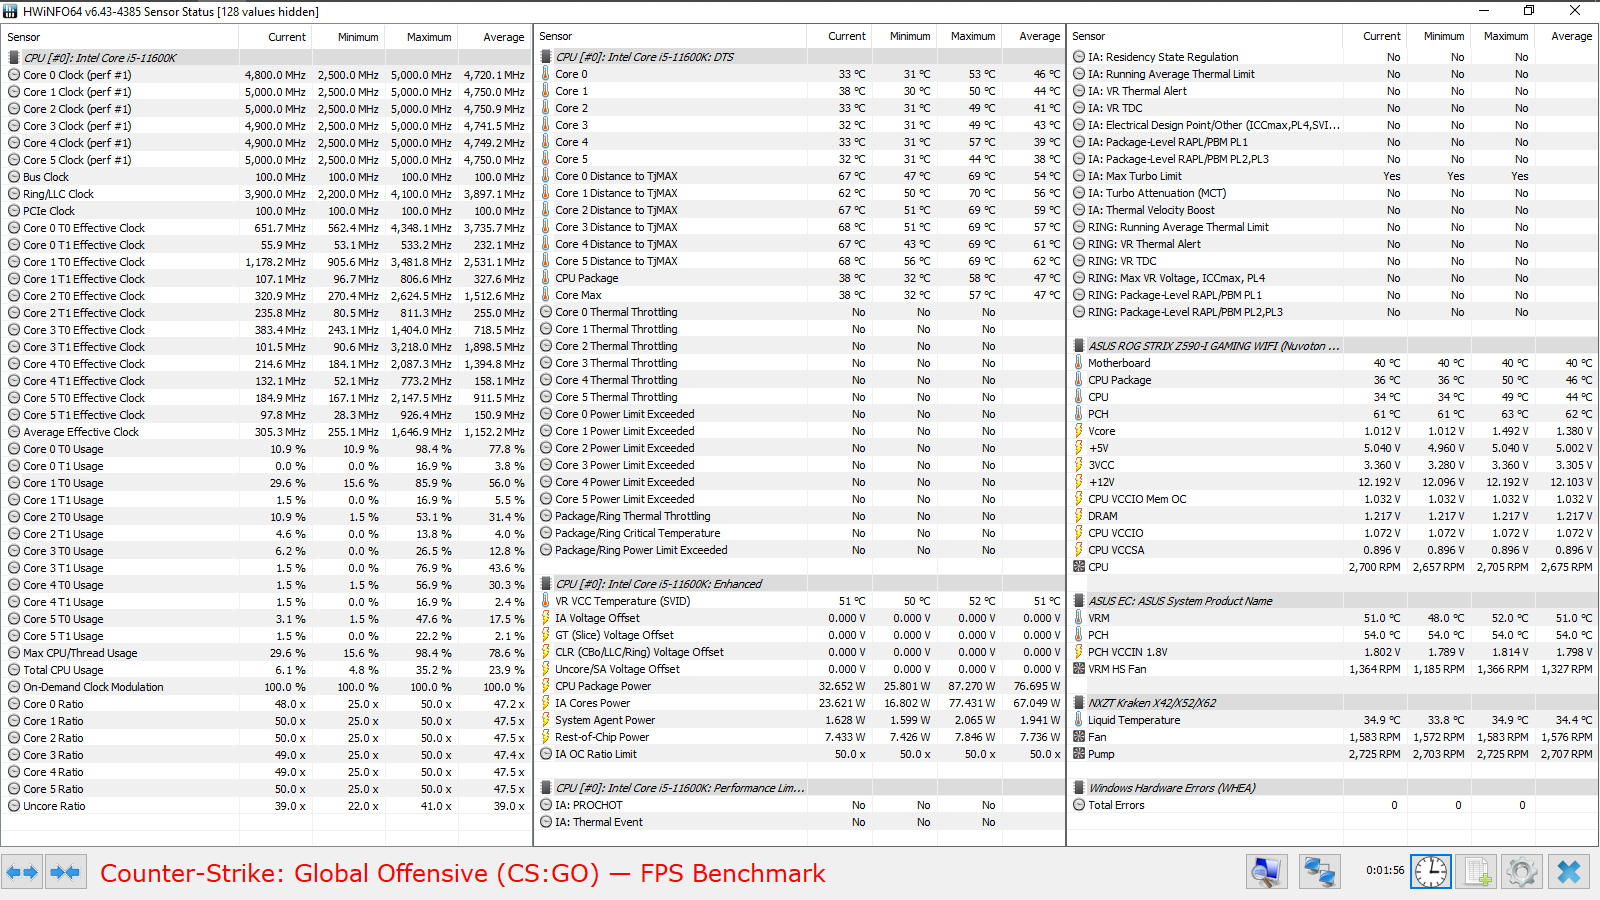The height and width of the screenshot is (900, 1600).
Task: Select the 'ASUS EC: ASUS System Product Name' header
Action: click(1333, 601)
